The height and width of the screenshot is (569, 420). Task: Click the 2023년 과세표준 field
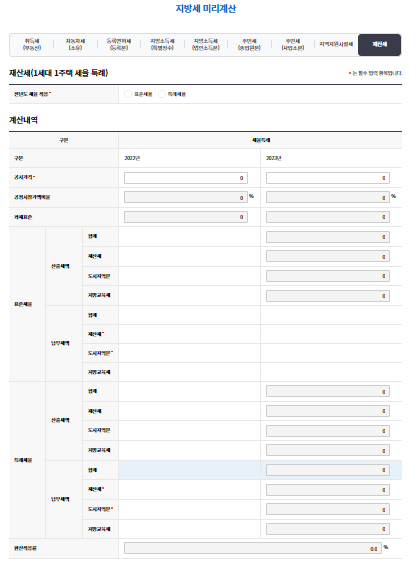pyautogui.click(x=328, y=217)
